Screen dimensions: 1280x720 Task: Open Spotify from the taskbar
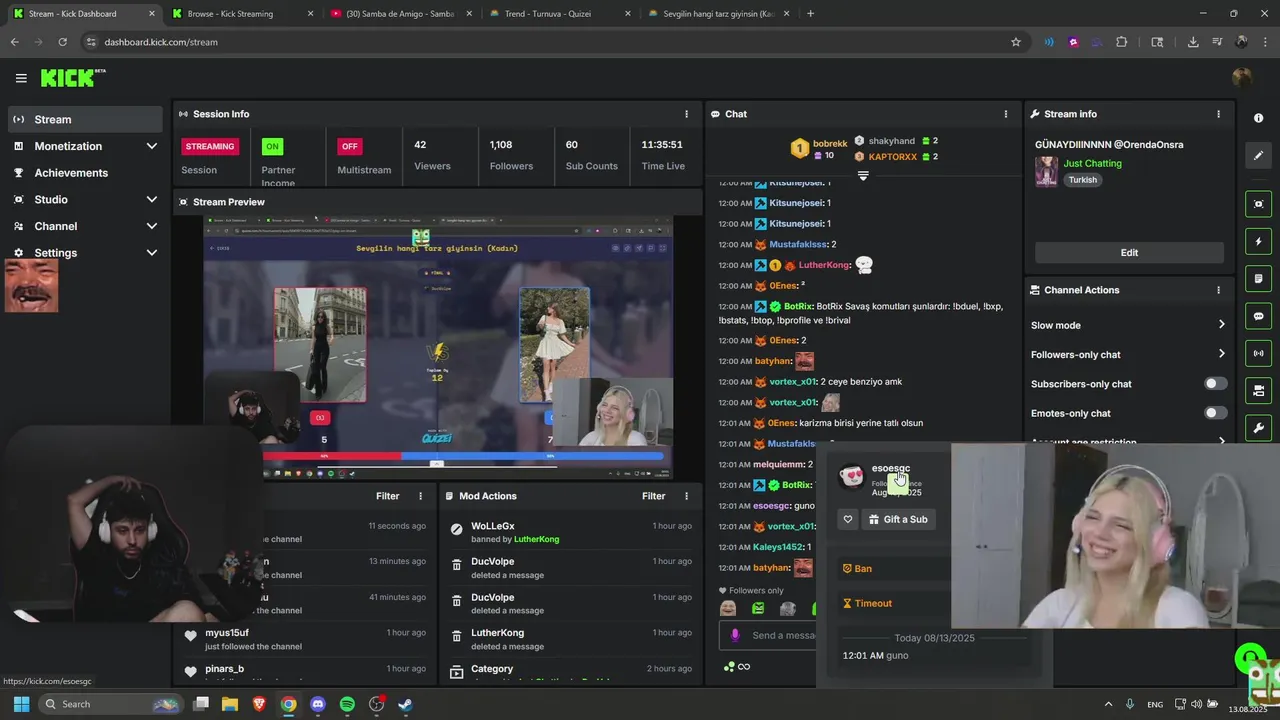pos(347,704)
